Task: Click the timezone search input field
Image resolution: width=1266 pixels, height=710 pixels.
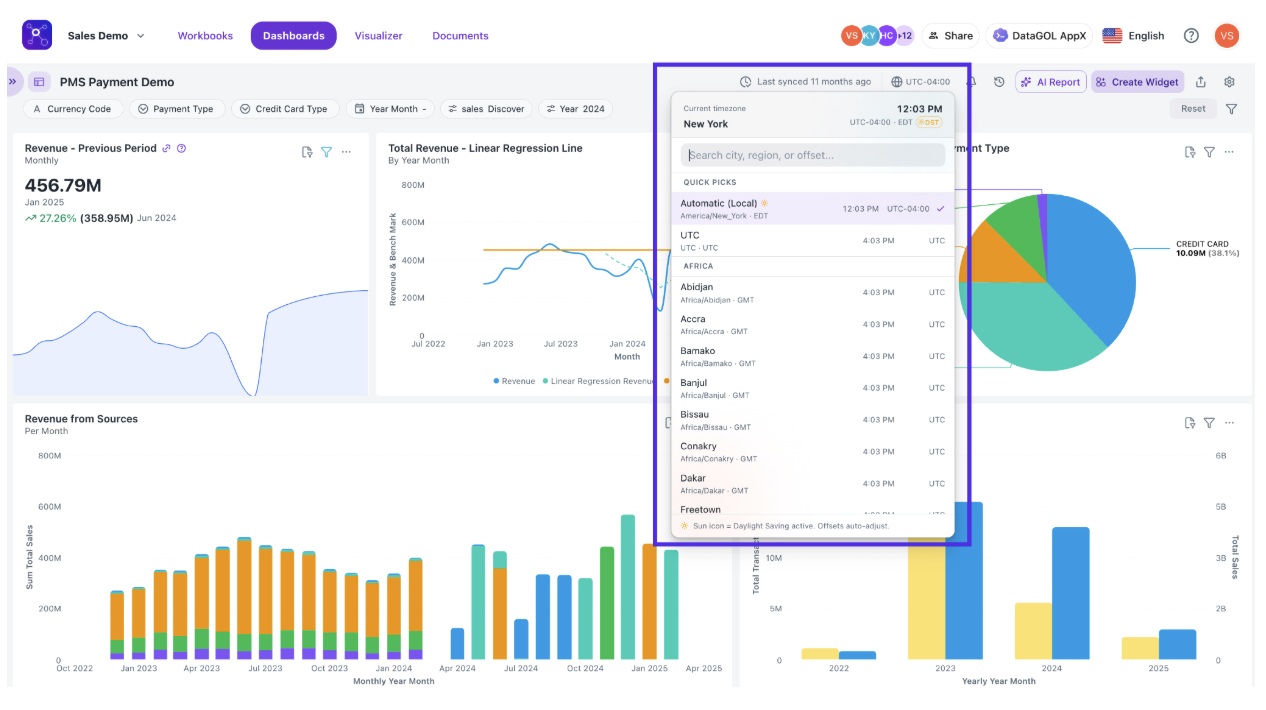Action: click(x=813, y=155)
